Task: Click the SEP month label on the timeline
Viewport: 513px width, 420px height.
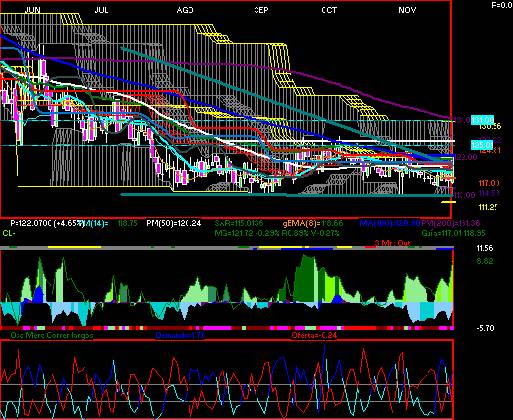Action: click(x=261, y=10)
